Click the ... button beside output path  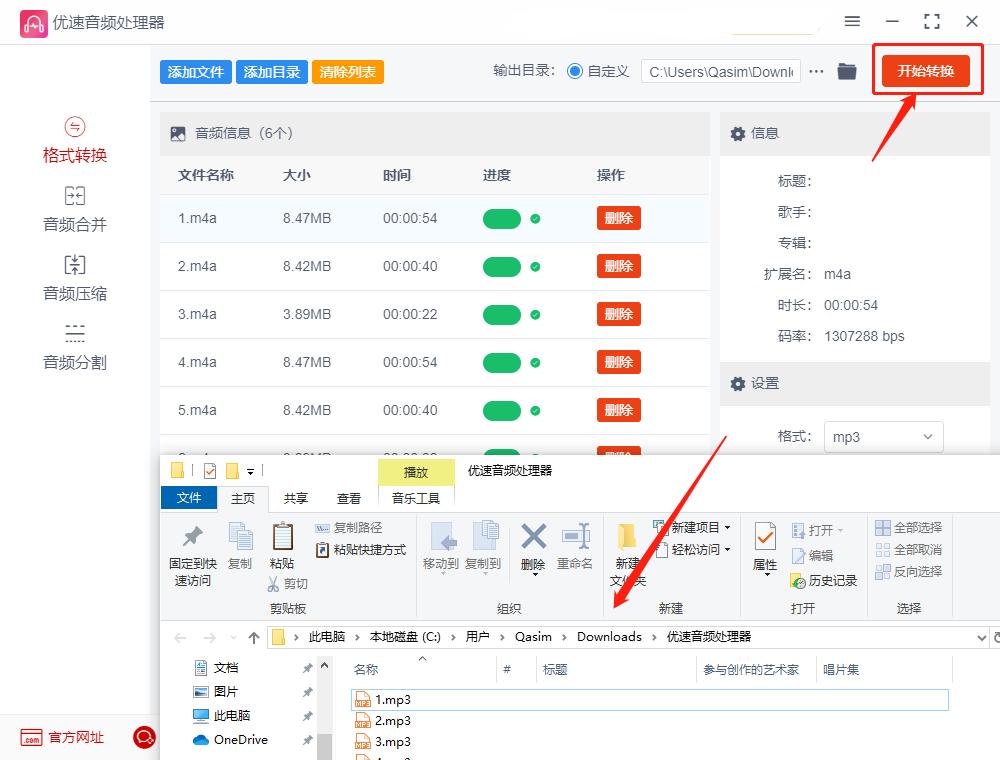coord(816,71)
